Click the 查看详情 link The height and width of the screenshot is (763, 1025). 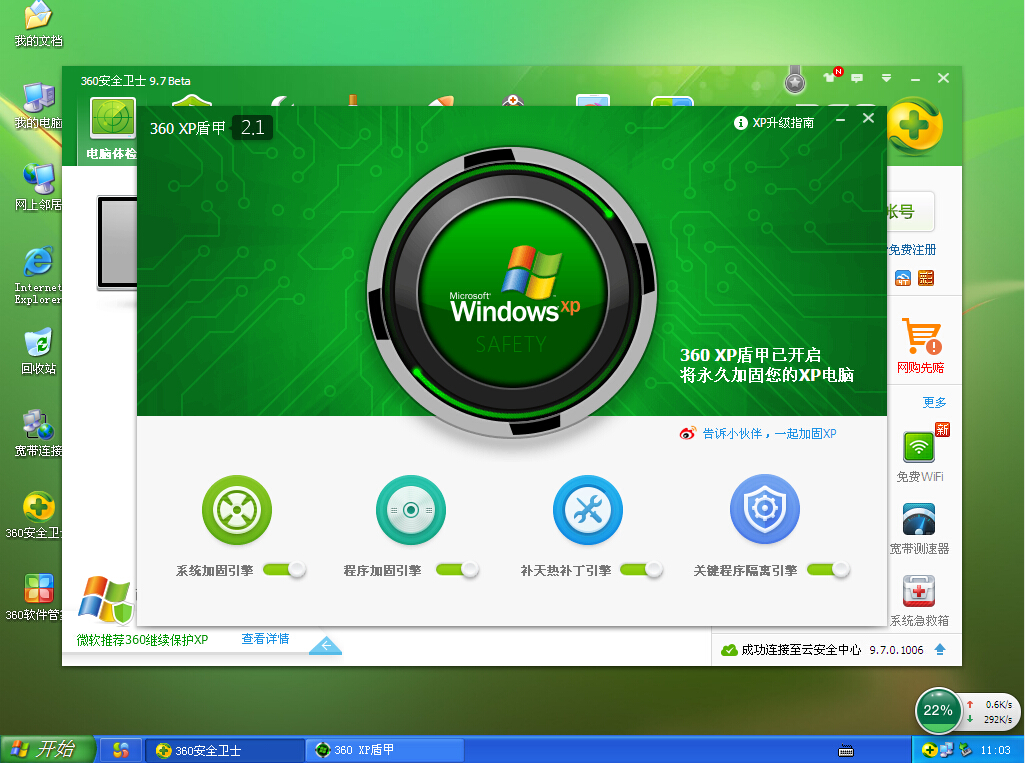pyautogui.click(x=263, y=638)
